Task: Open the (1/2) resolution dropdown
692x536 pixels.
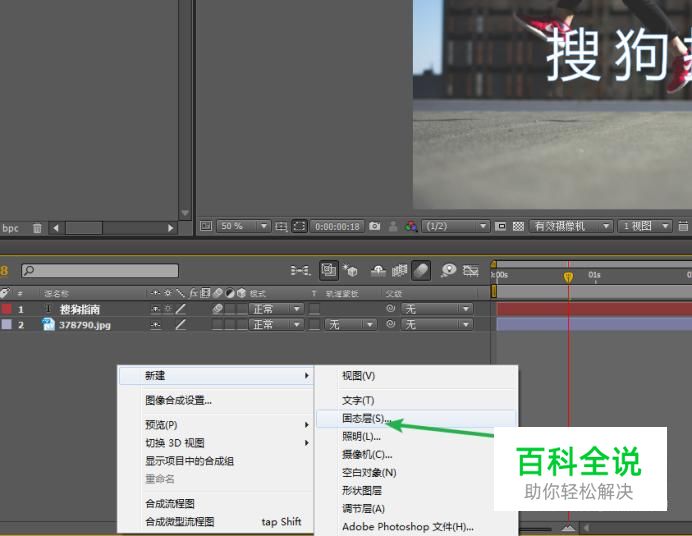Action: pyautogui.click(x=456, y=226)
